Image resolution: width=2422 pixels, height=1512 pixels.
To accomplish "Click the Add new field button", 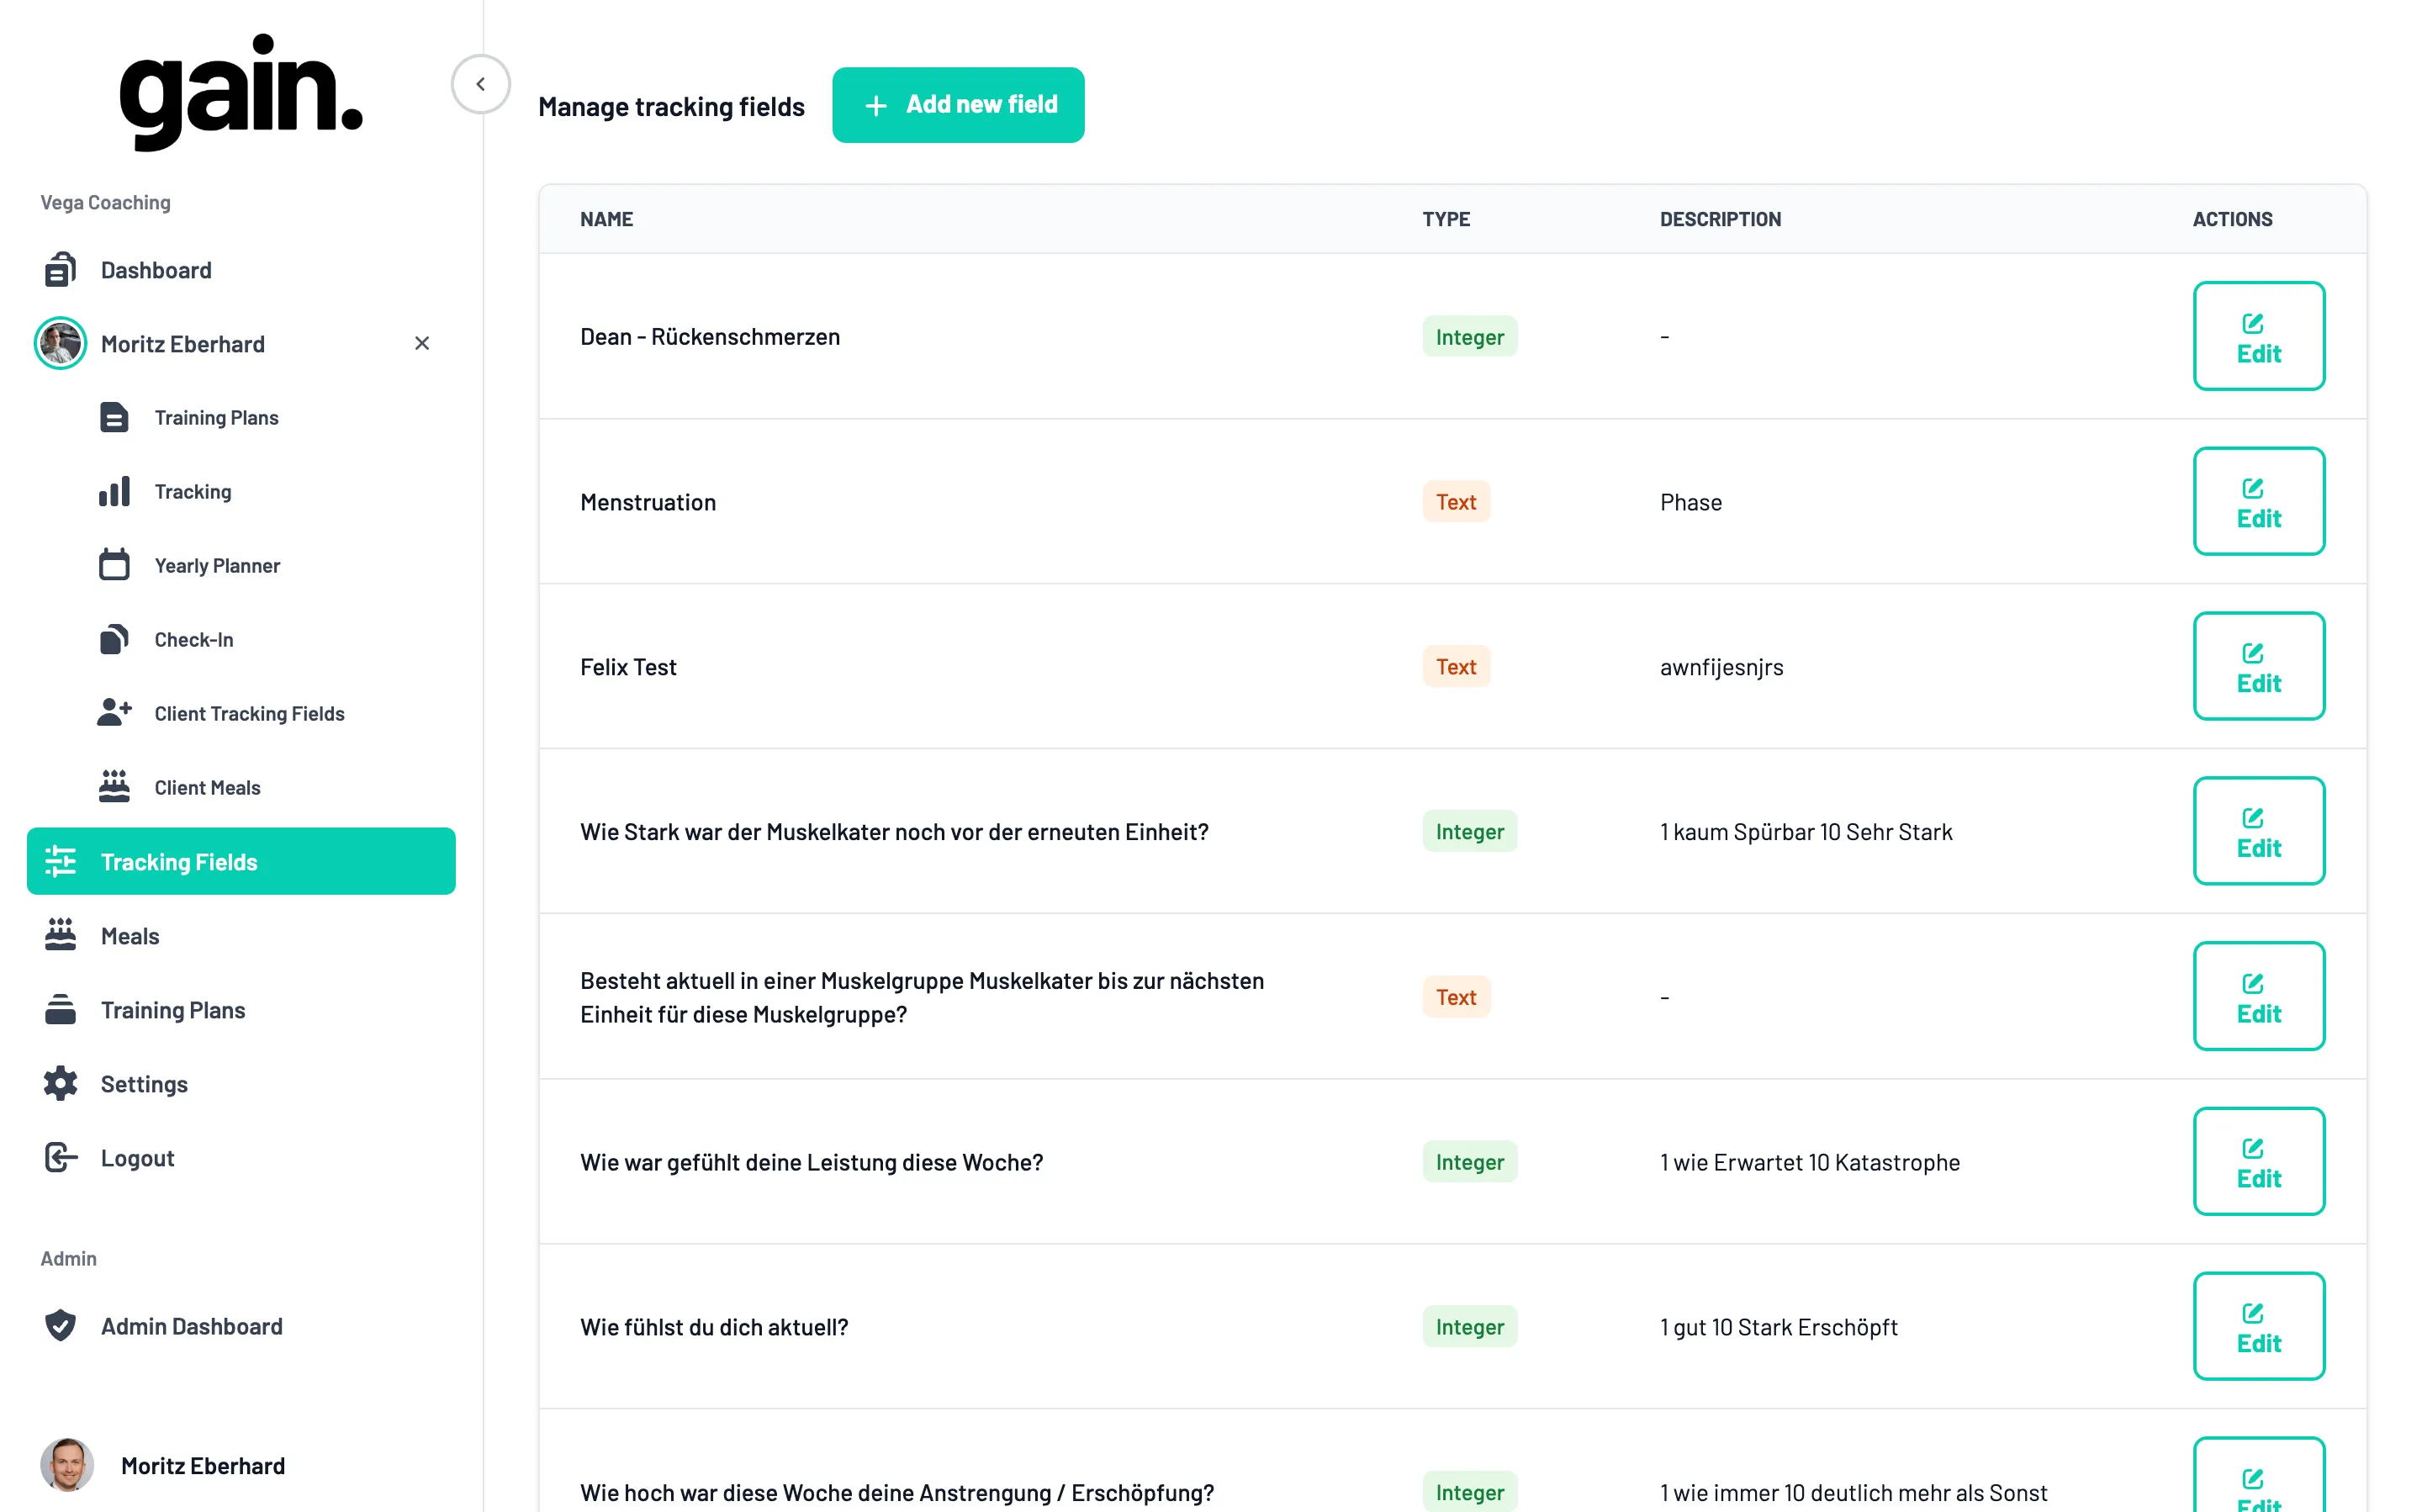I will [x=957, y=105].
